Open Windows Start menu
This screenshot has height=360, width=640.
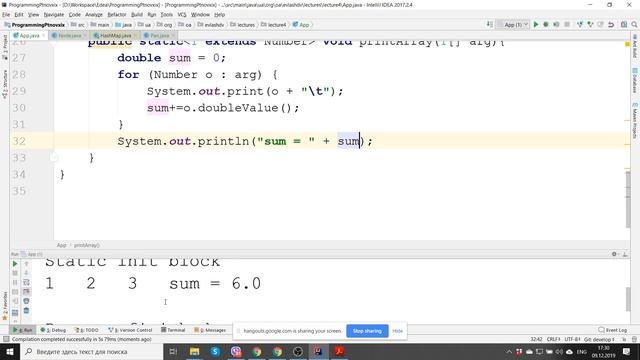point(10,351)
